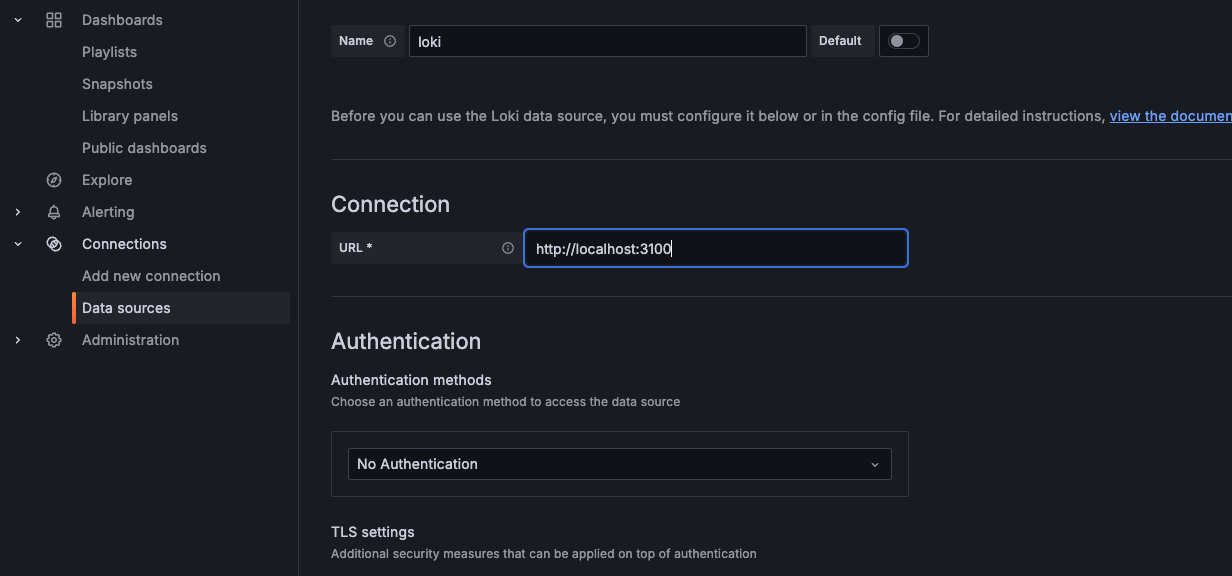1232x576 pixels.
Task: Click the Alerting bell icon
Action: click(54, 212)
